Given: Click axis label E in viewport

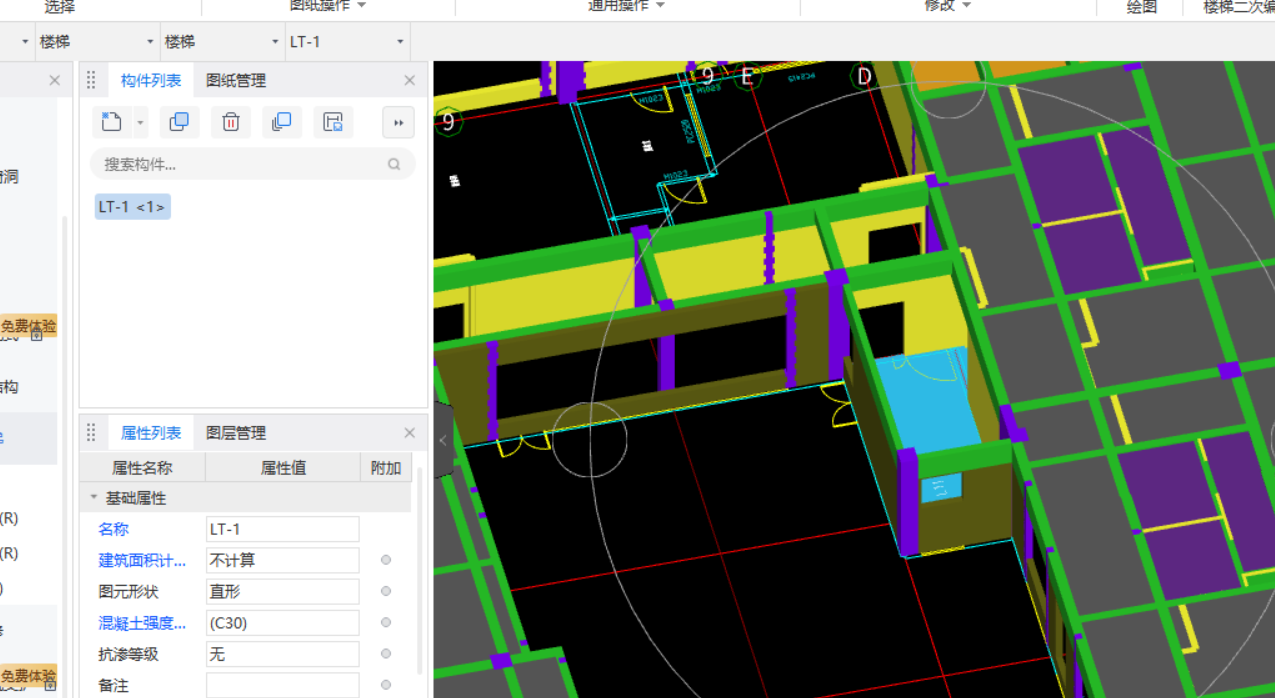Looking at the screenshot, I should pyautogui.click(x=746, y=76).
